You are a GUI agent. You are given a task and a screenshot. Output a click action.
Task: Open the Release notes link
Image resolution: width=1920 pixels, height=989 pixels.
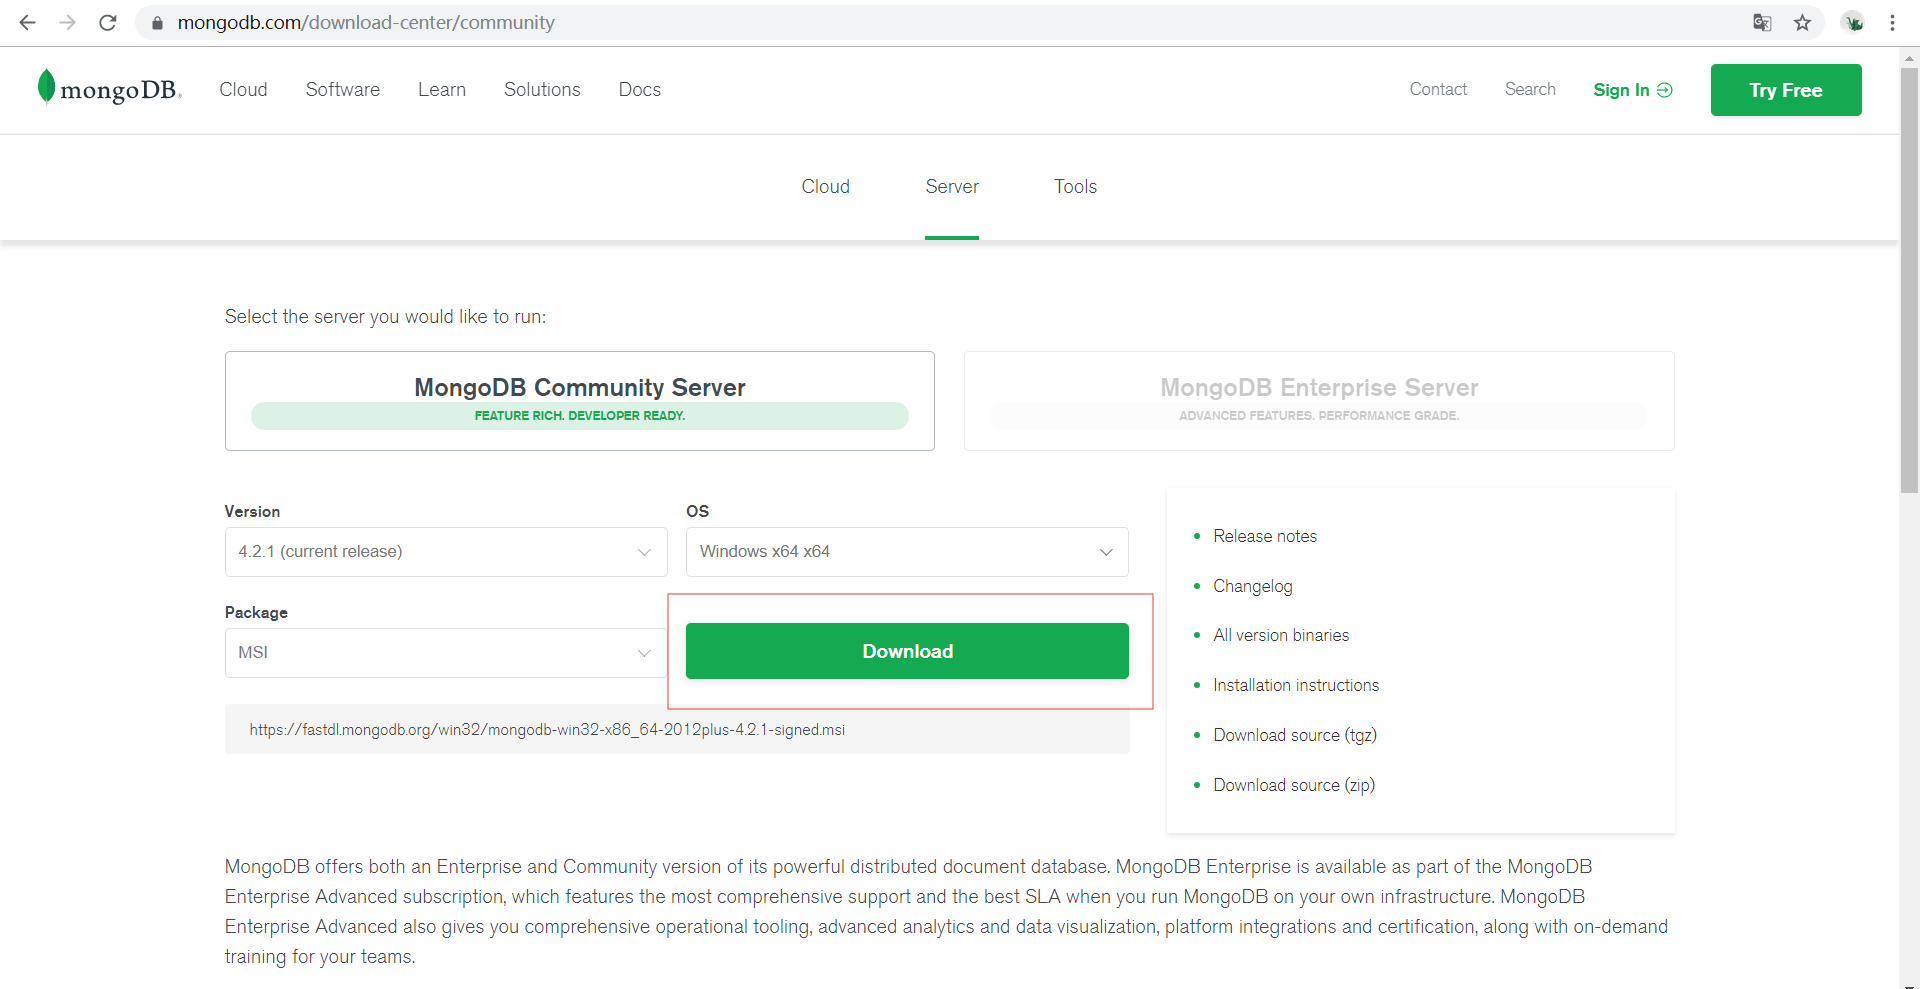1265,536
